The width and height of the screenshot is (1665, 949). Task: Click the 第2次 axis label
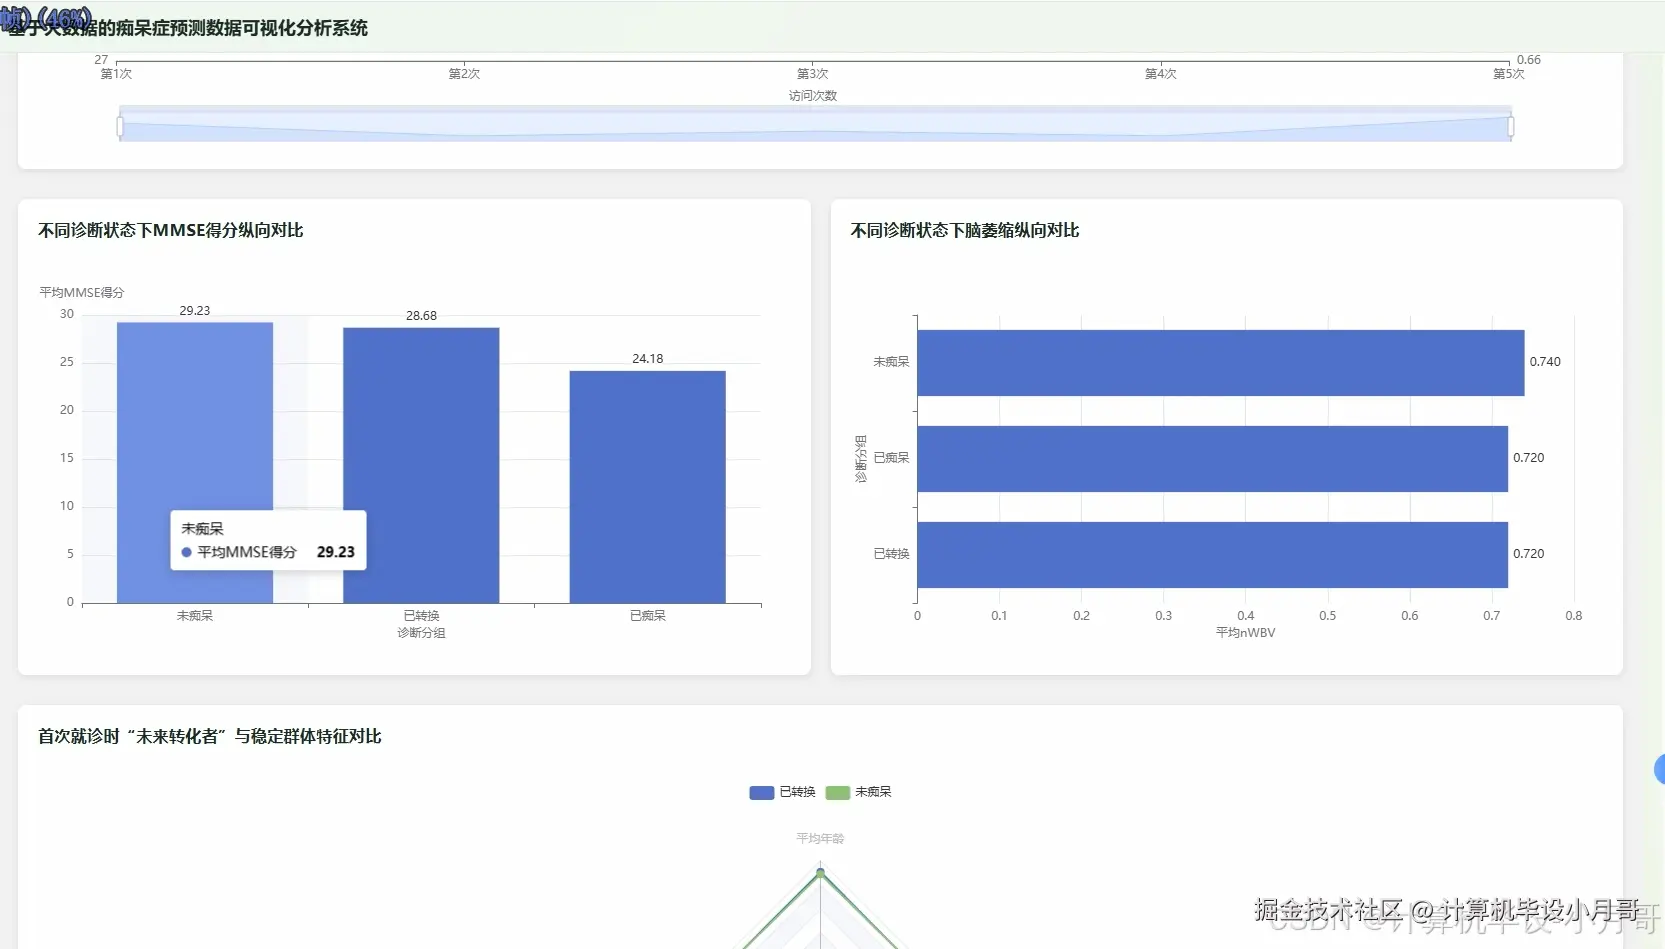point(464,74)
